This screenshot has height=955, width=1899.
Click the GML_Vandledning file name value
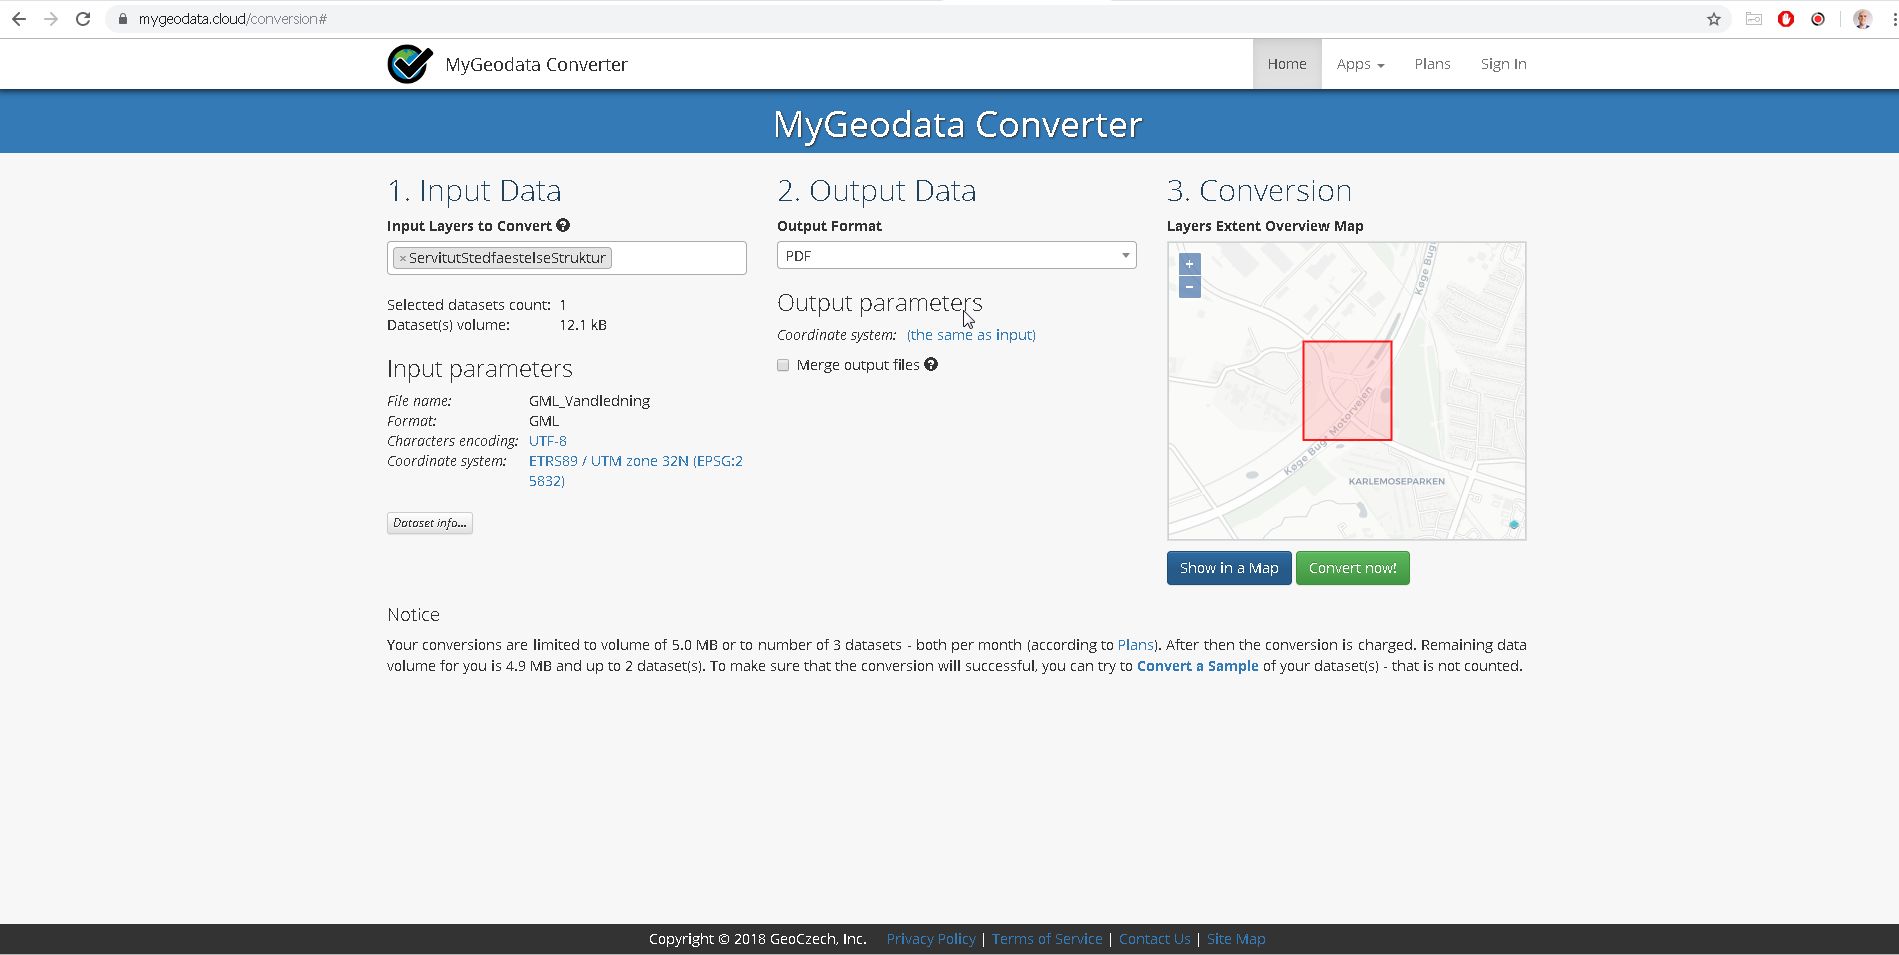pyautogui.click(x=589, y=401)
